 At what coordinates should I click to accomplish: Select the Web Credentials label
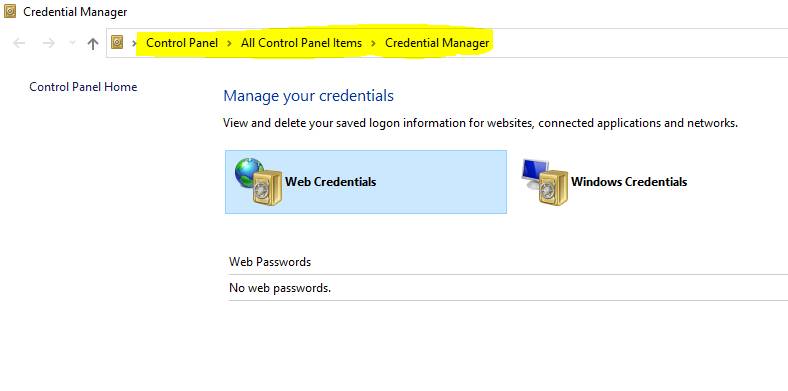pos(331,182)
